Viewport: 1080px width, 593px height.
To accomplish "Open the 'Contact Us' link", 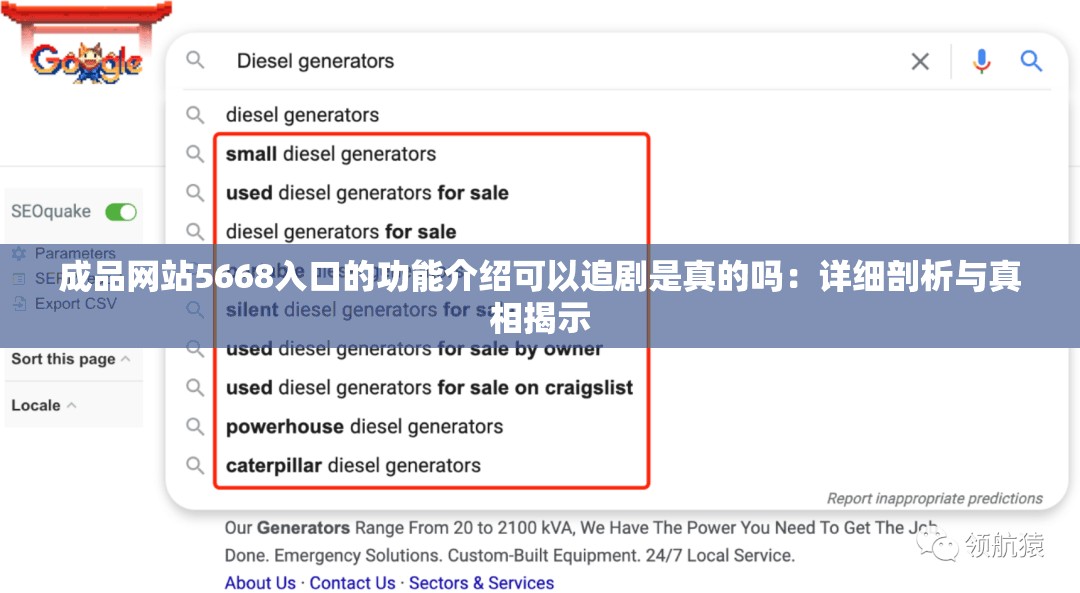I will (x=351, y=582).
